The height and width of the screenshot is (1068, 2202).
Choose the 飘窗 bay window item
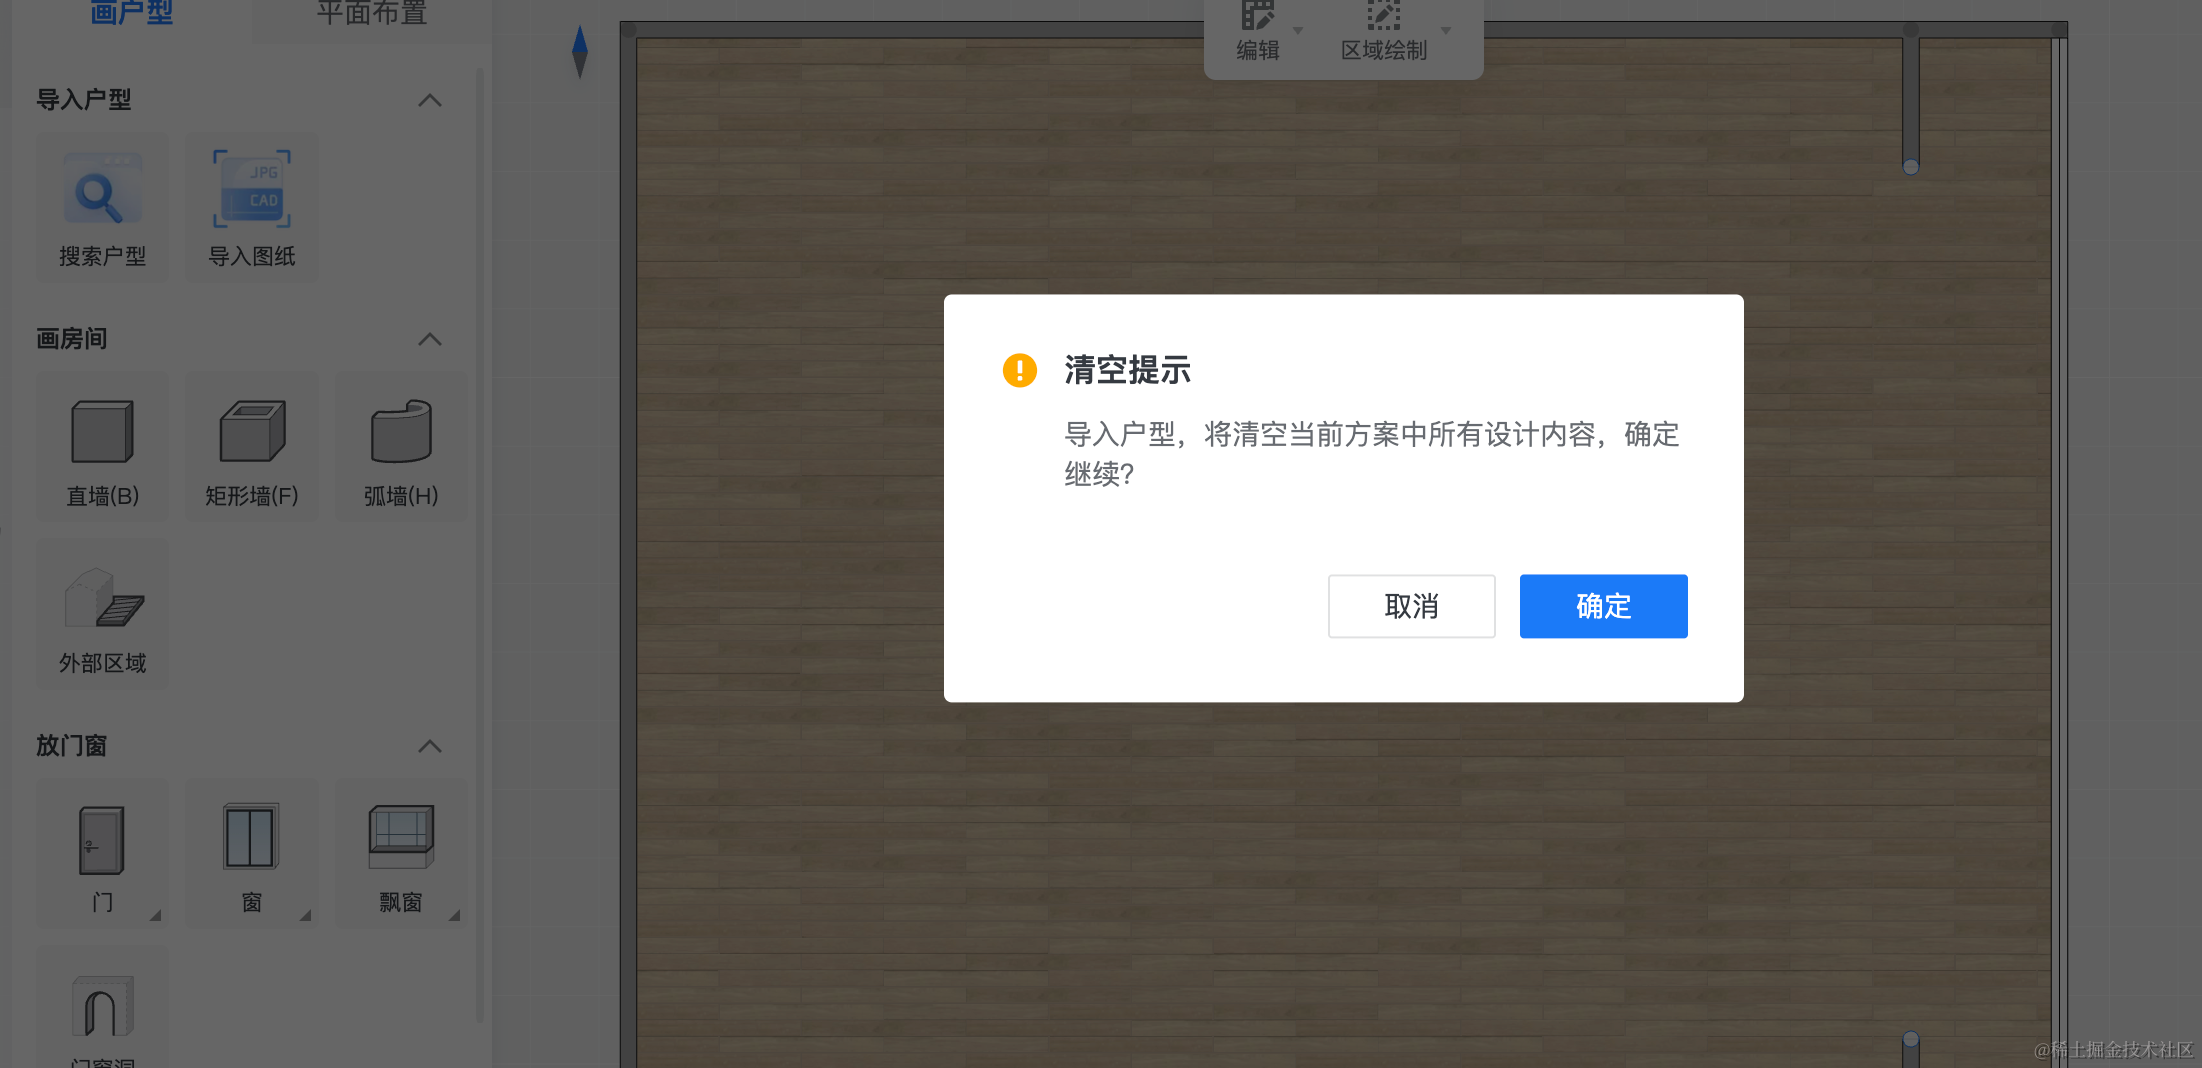400,854
